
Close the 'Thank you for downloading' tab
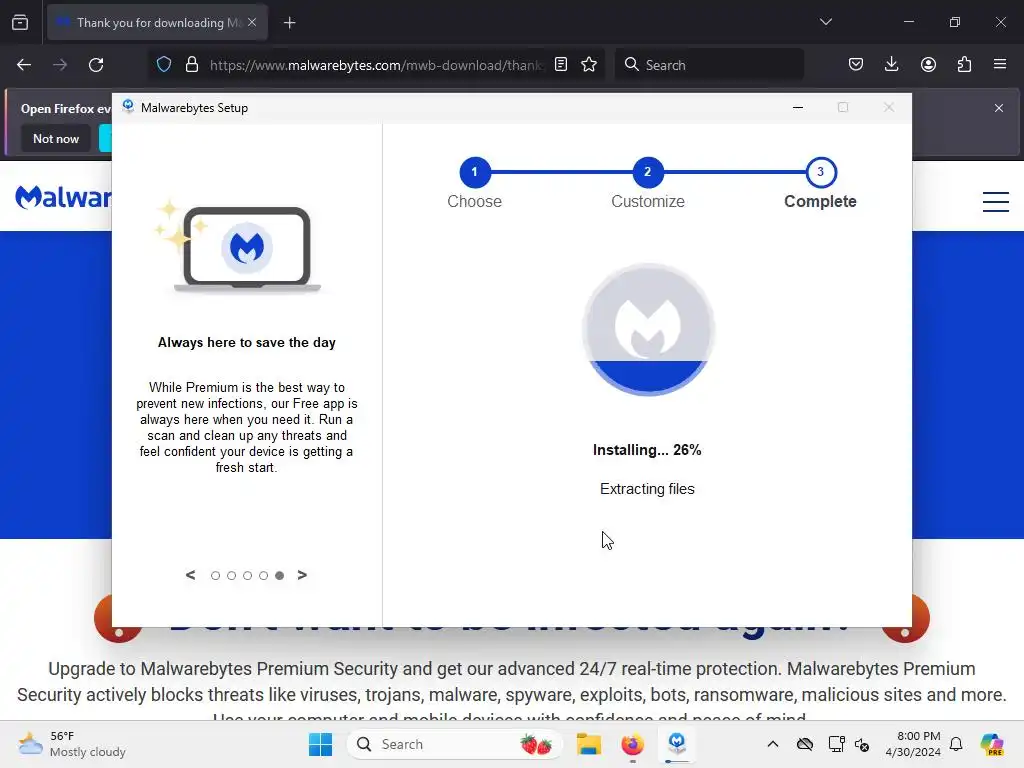(252, 22)
